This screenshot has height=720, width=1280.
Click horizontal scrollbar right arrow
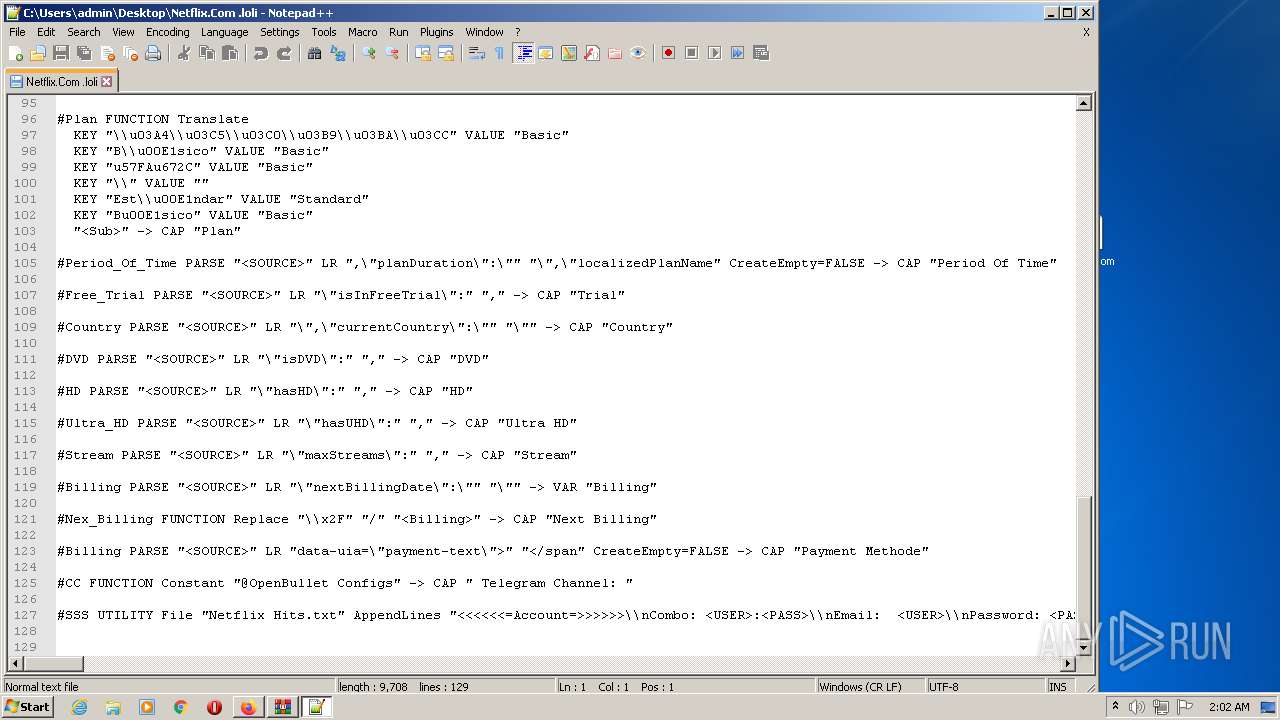point(1068,663)
